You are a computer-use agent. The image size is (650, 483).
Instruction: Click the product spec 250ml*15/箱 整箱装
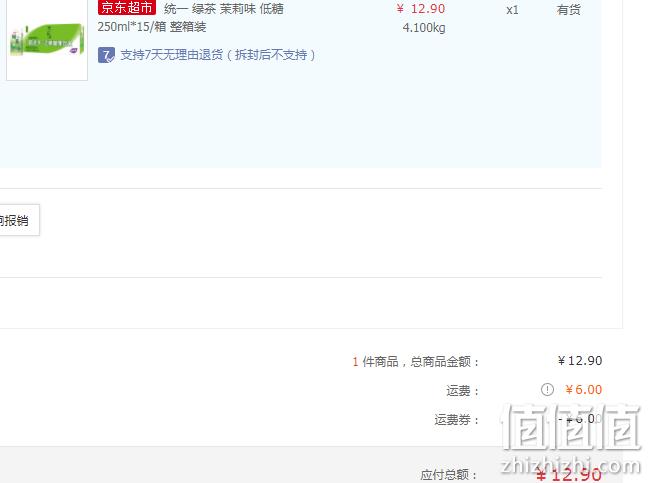point(152,27)
